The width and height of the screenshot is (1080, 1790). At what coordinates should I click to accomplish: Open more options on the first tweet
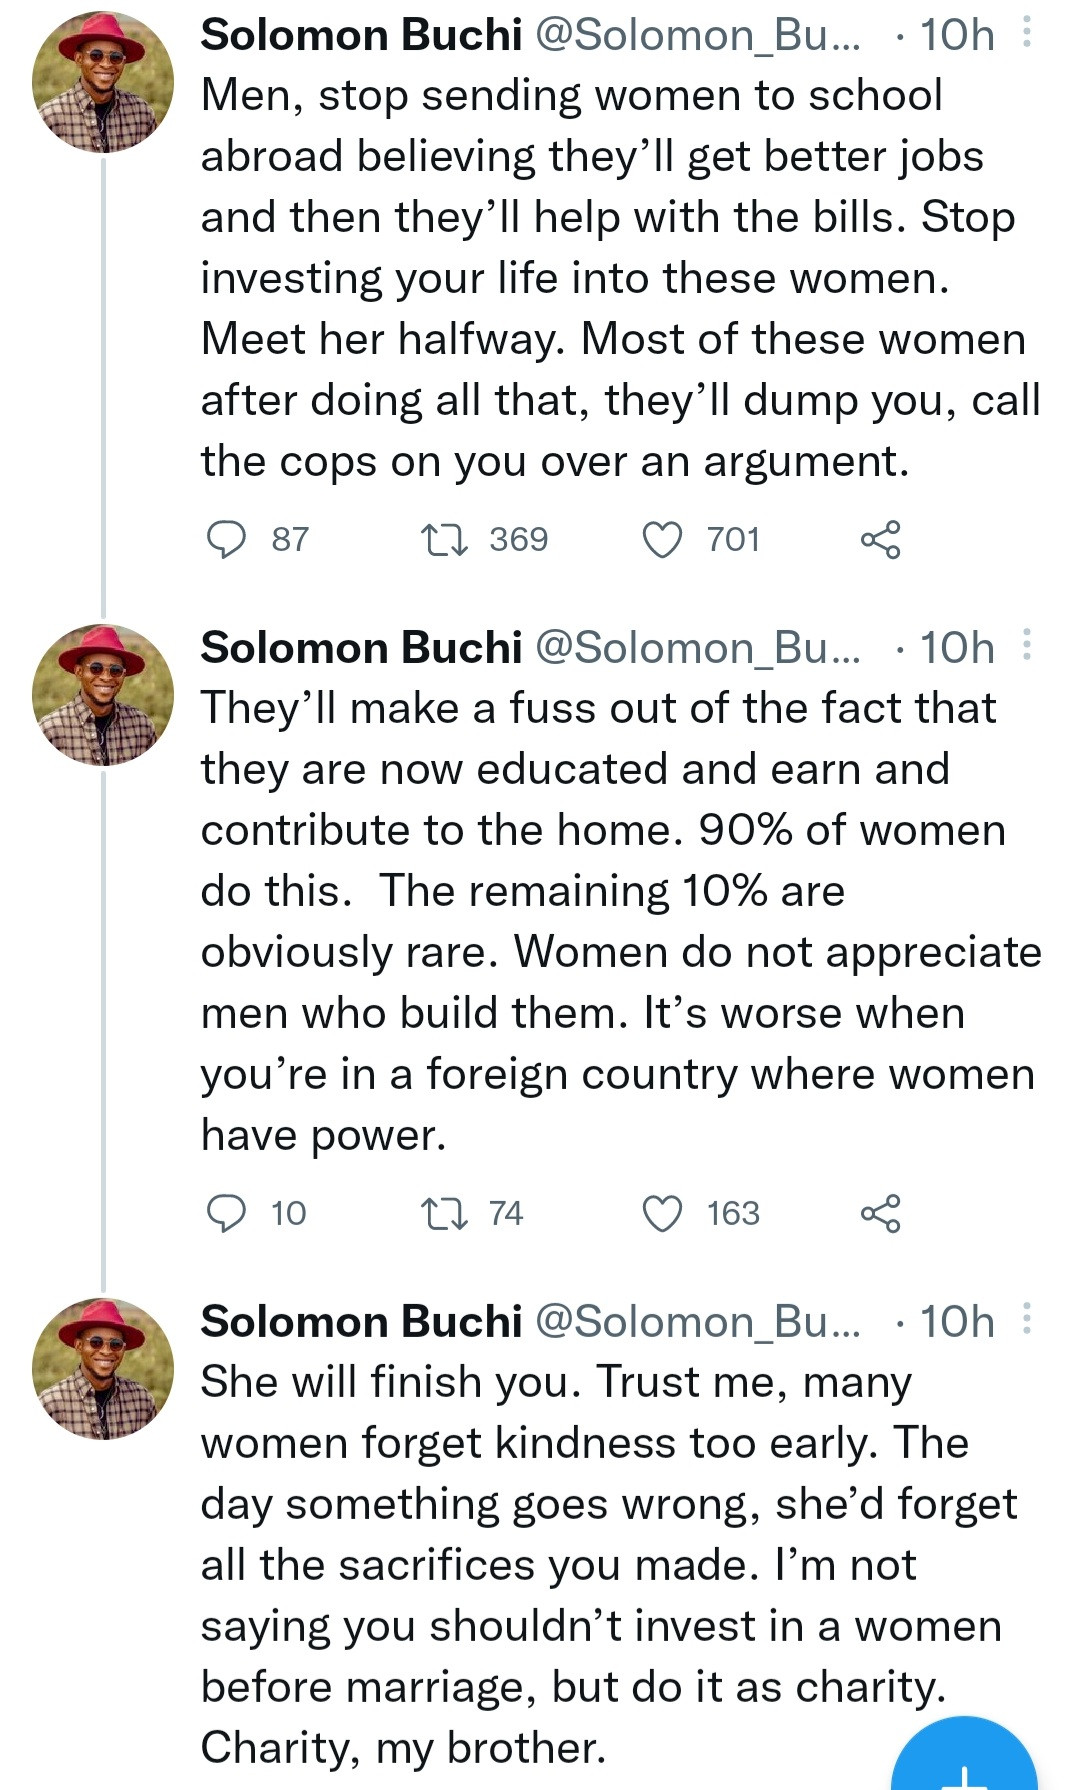(1026, 34)
